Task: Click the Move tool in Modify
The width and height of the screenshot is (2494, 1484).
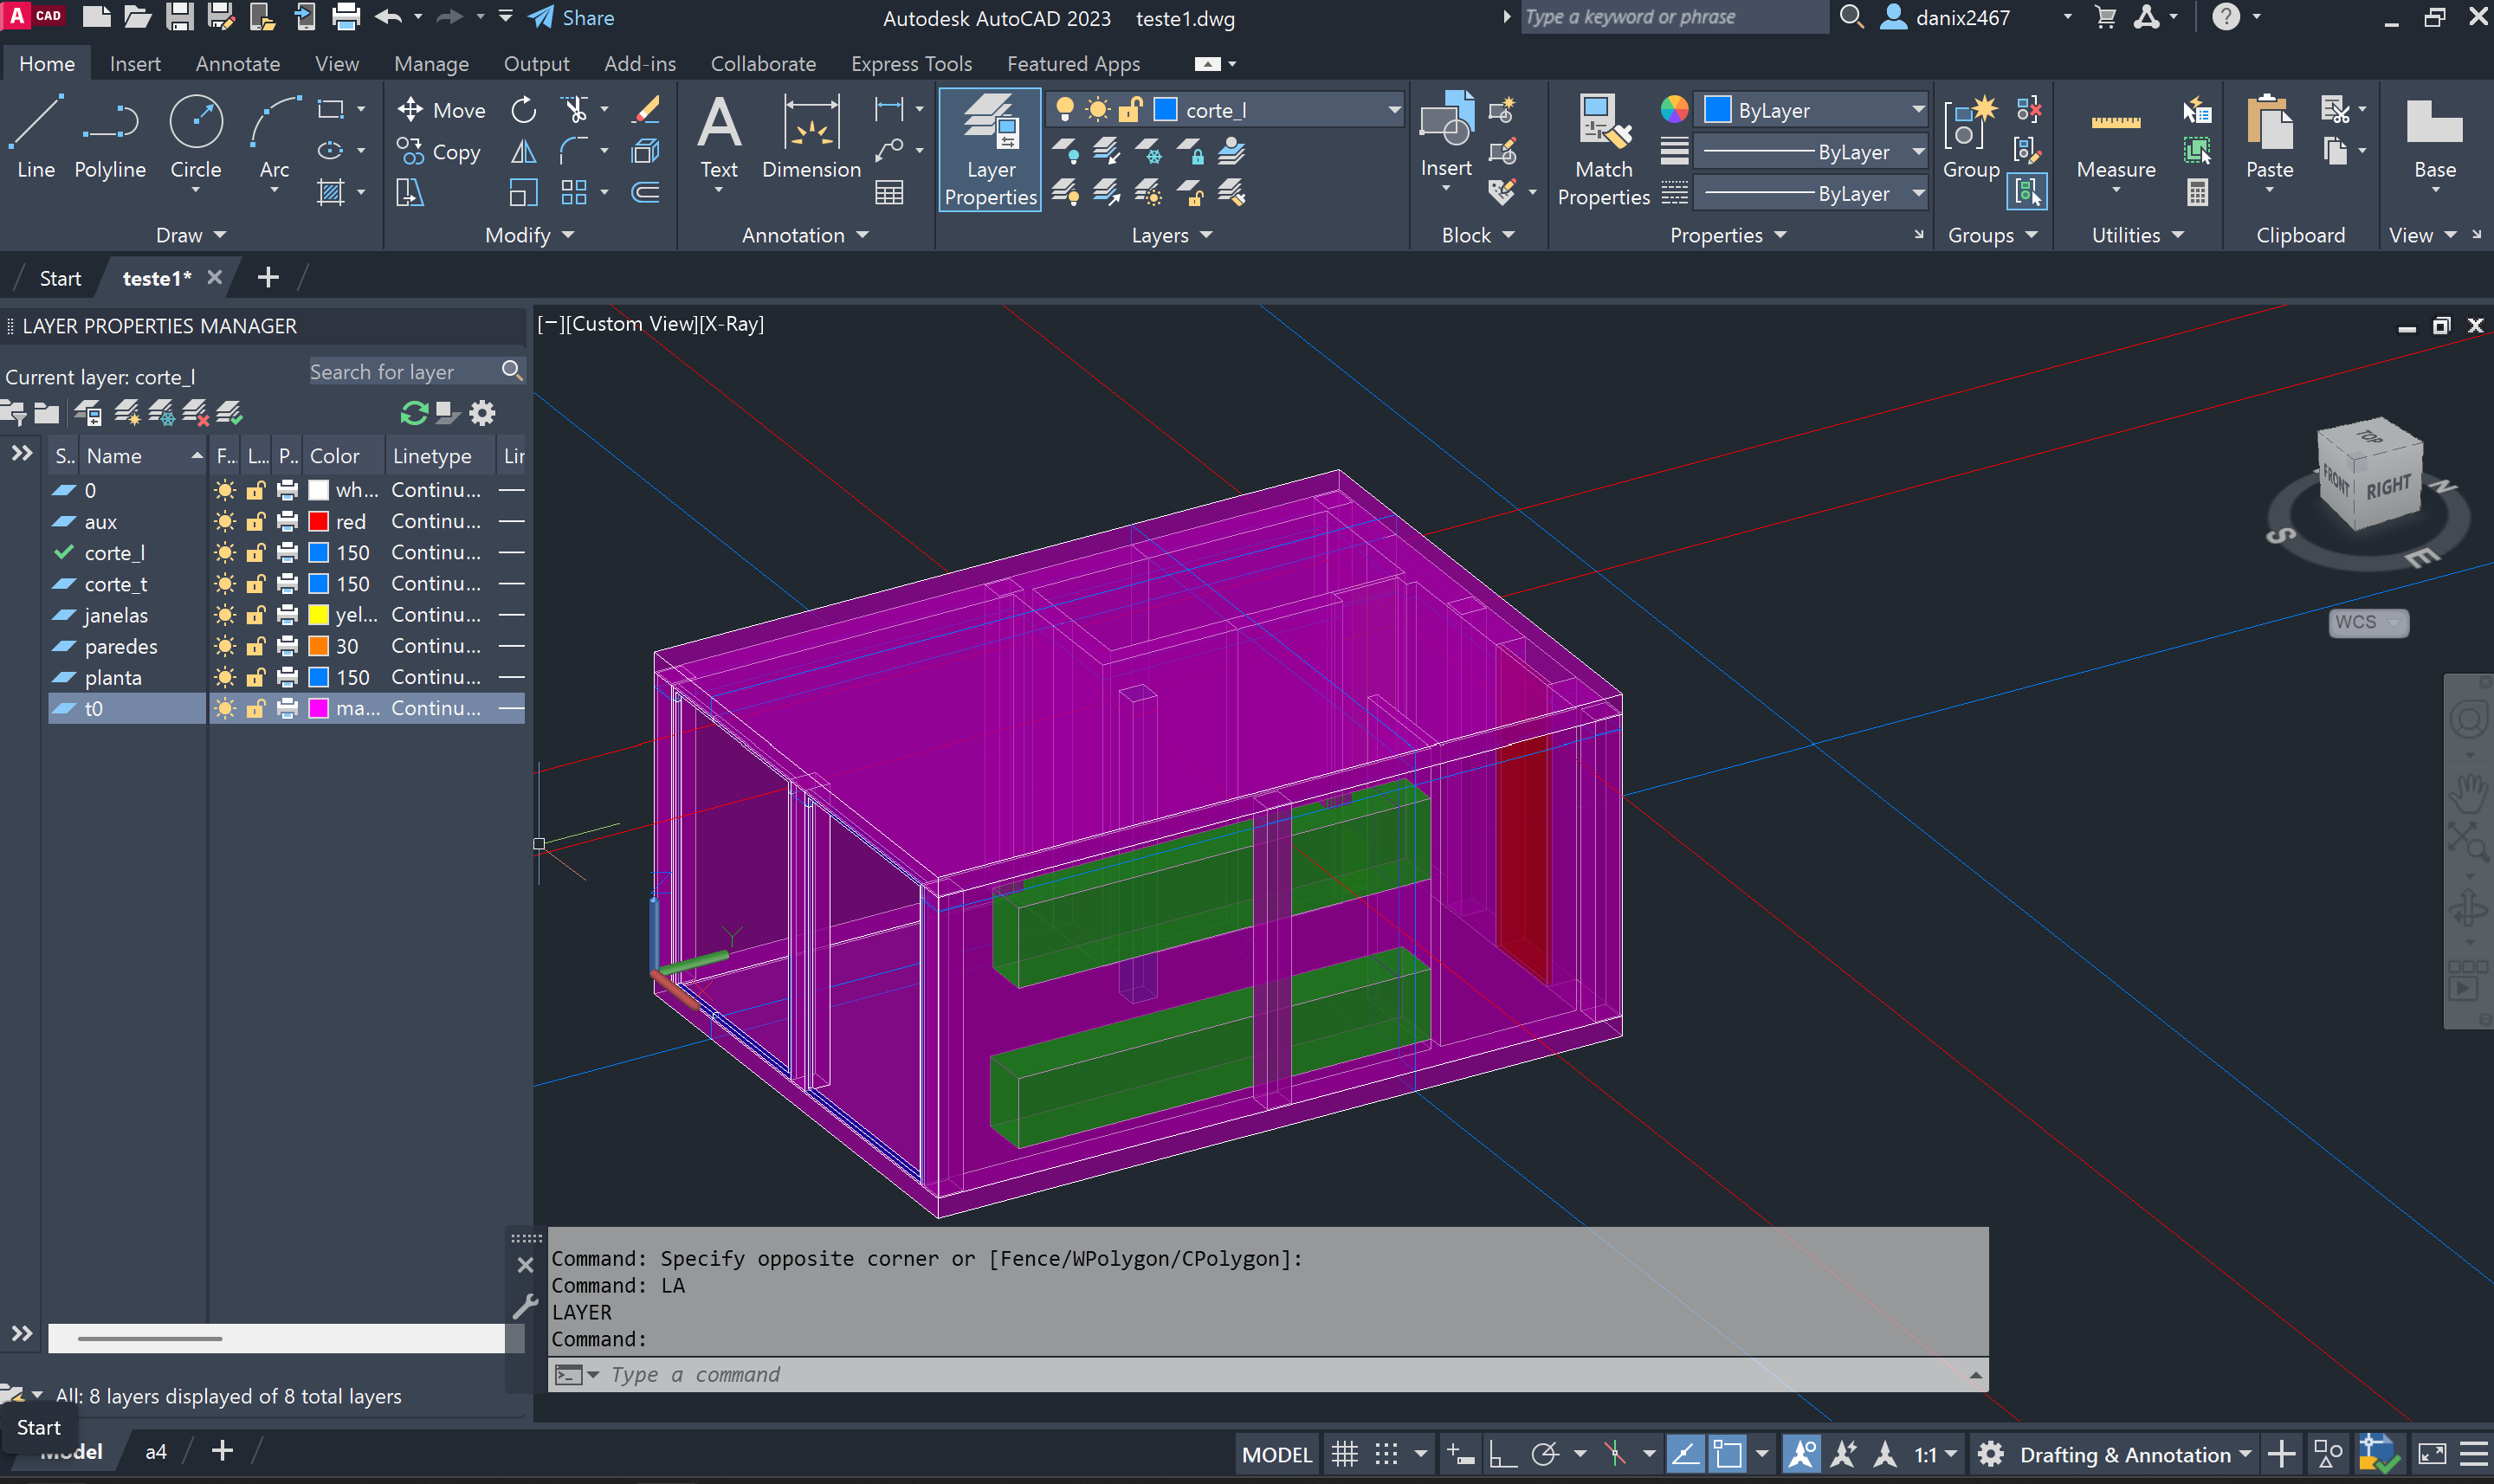Action: [441, 110]
